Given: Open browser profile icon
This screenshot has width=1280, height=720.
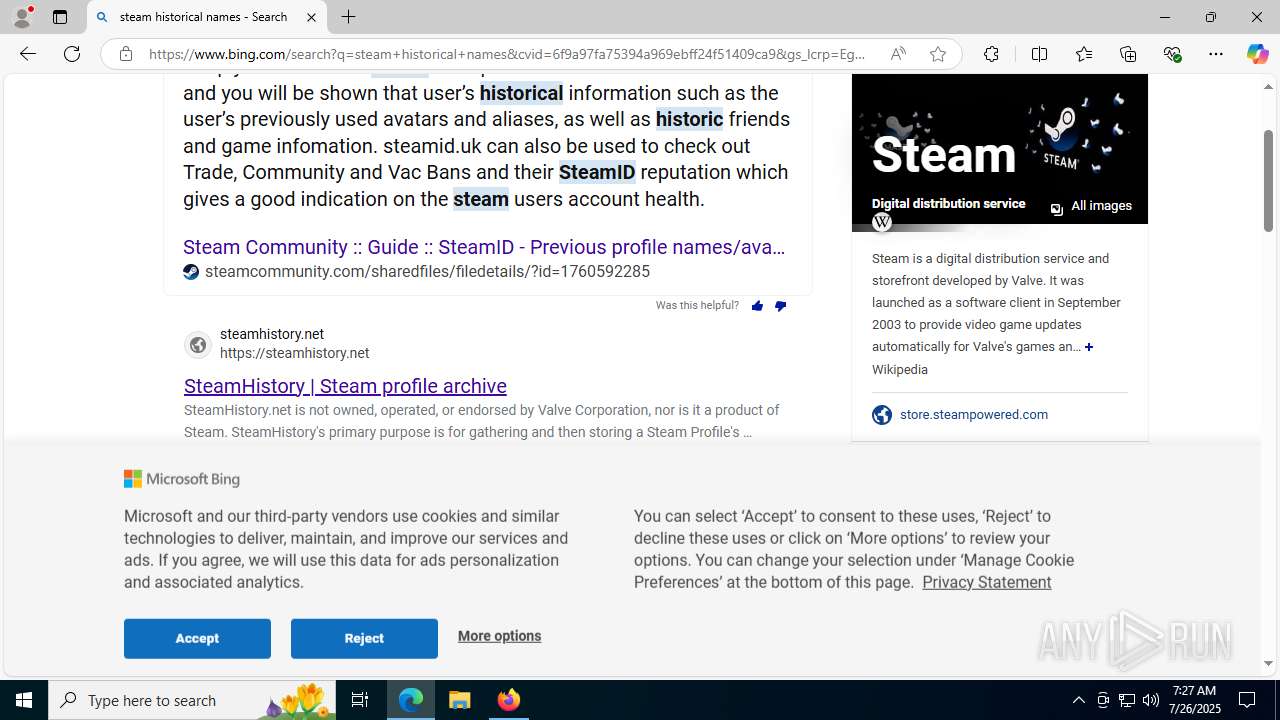Looking at the screenshot, I should tap(22, 17).
